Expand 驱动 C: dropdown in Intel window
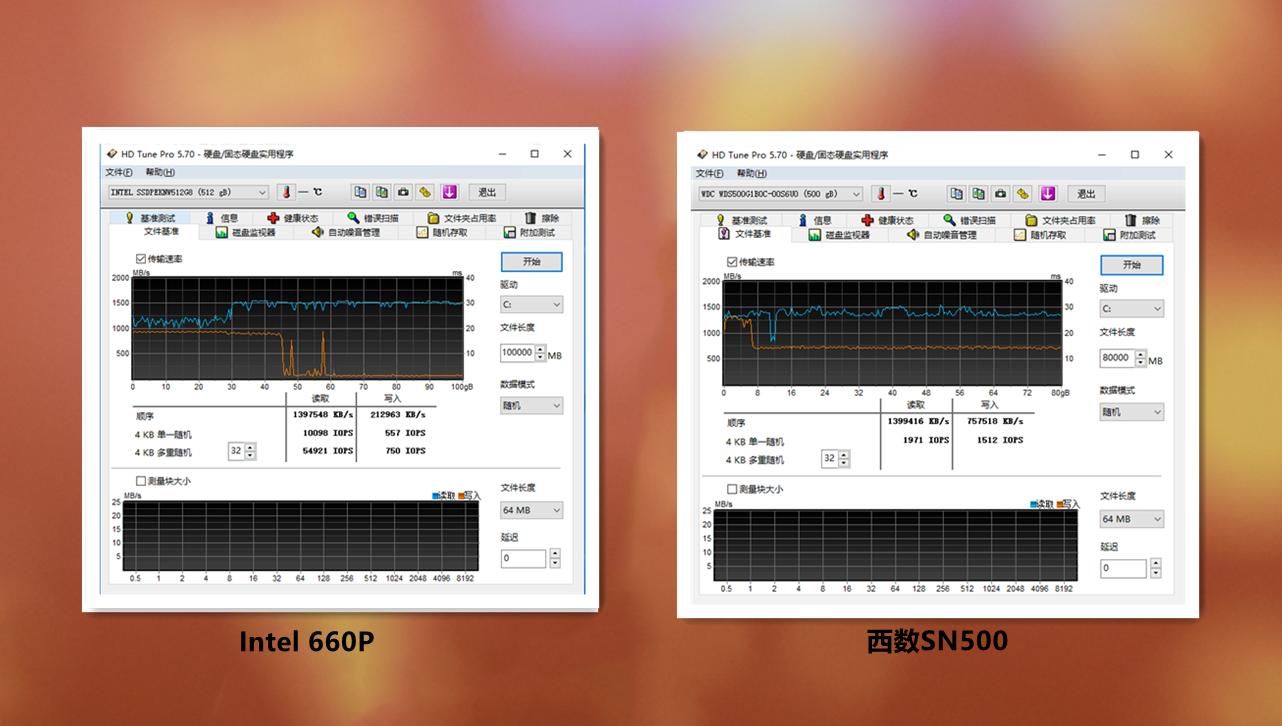The height and width of the screenshot is (726, 1282). 531,304
